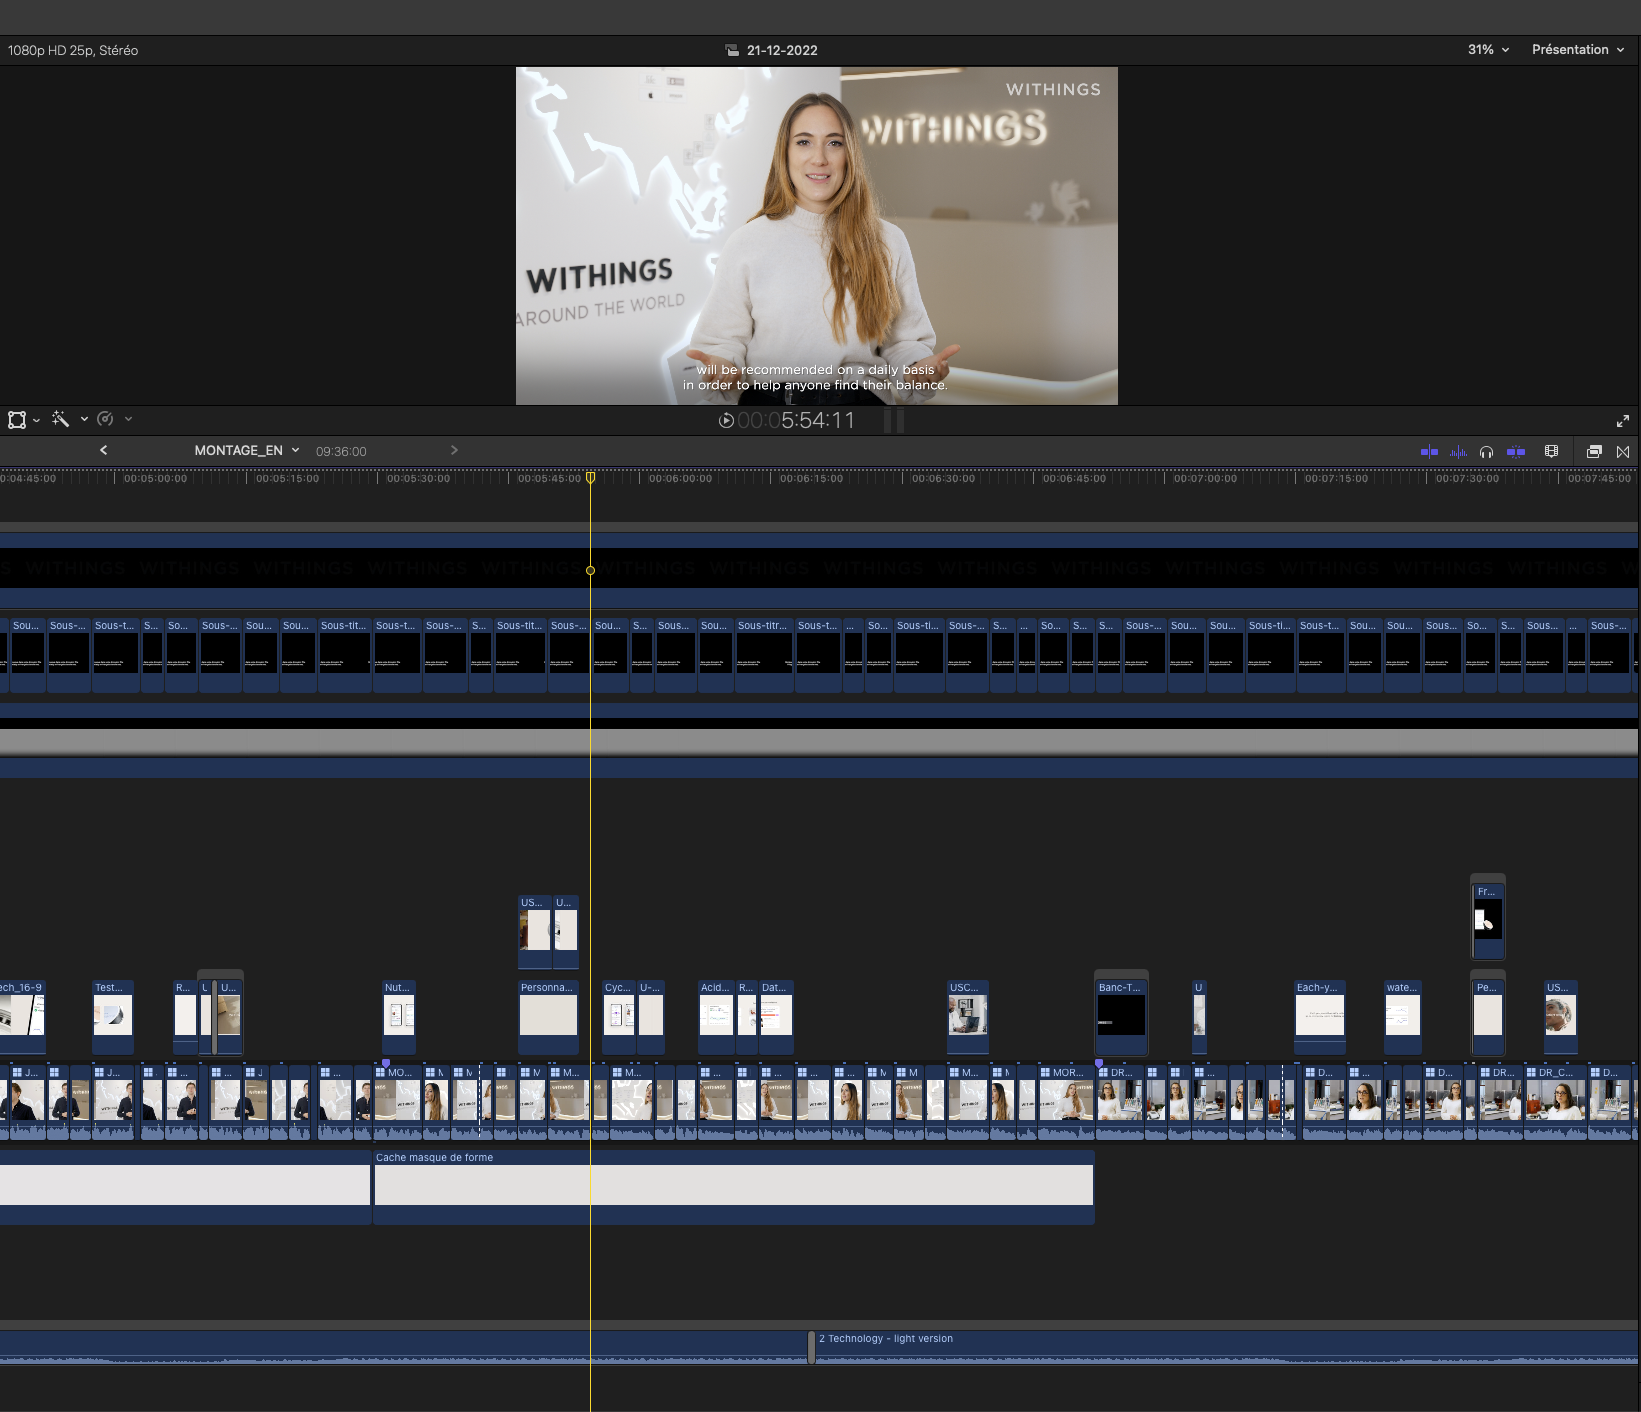
Task: Open the enhancements dropdown arrow
Action: [84, 419]
